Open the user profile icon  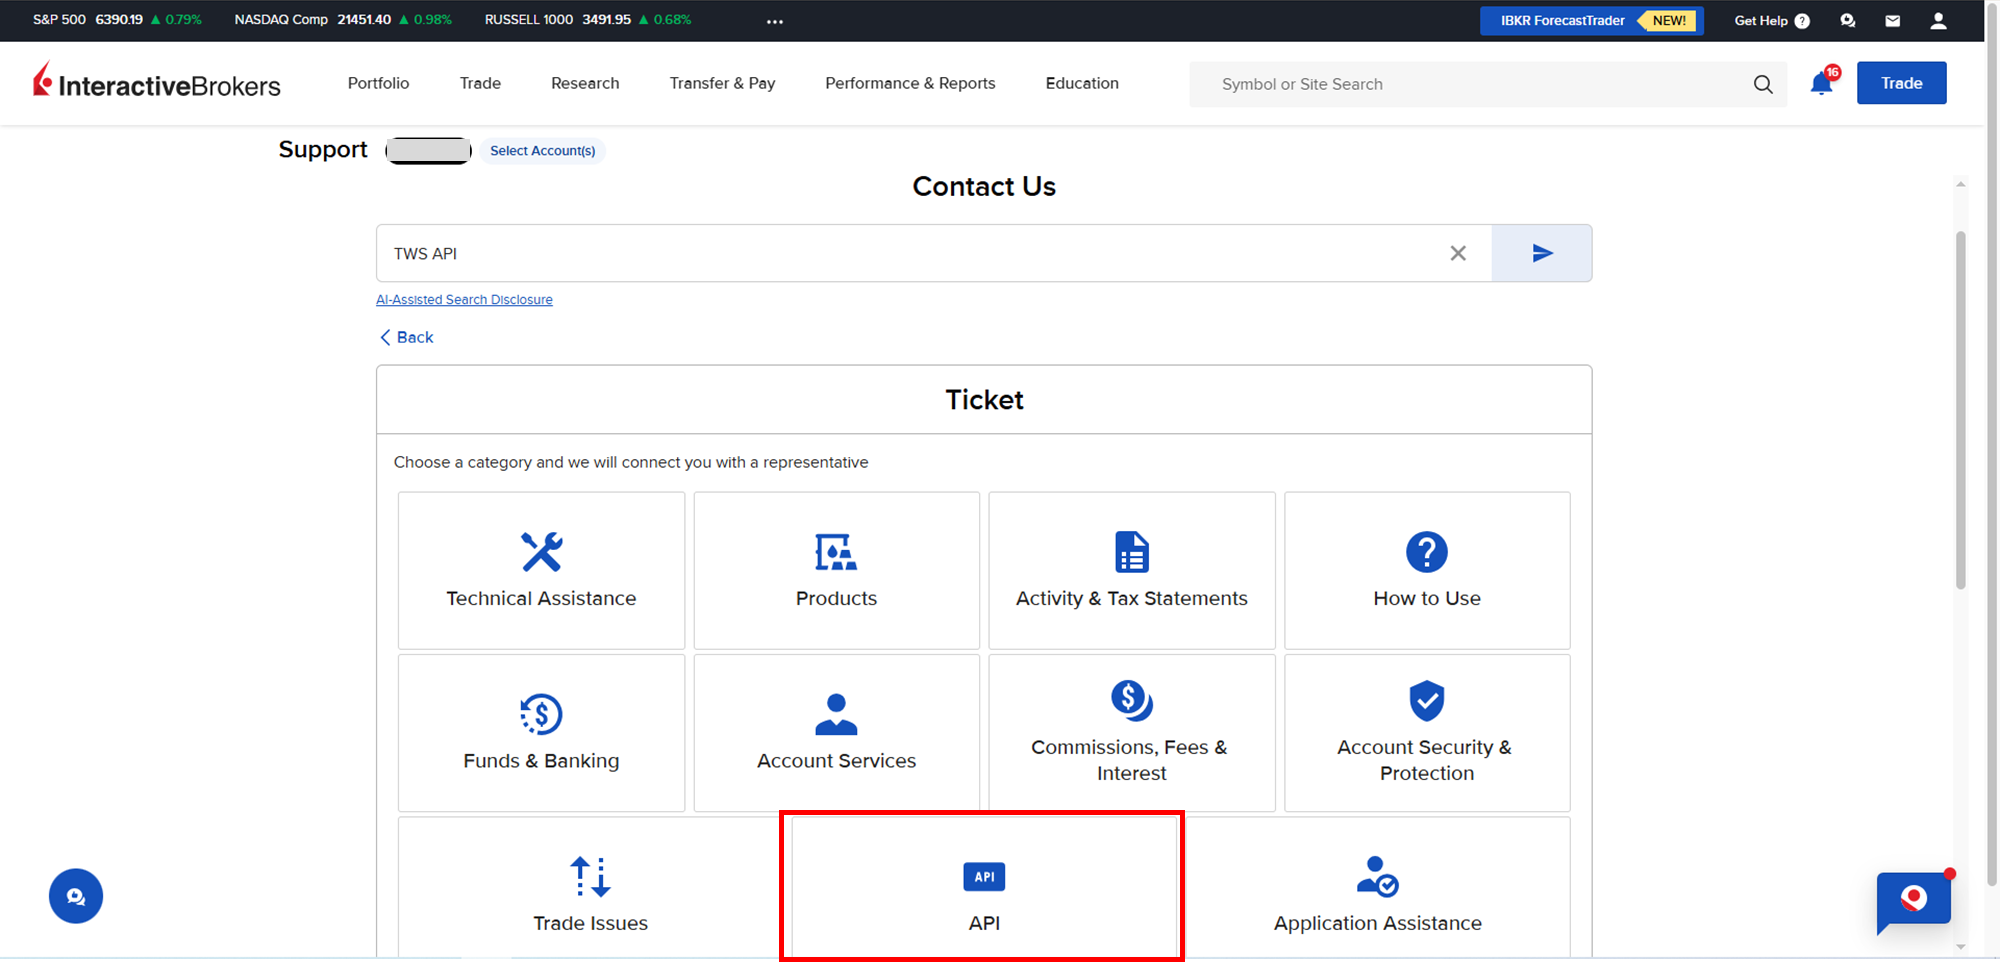(x=1938, y=21)
